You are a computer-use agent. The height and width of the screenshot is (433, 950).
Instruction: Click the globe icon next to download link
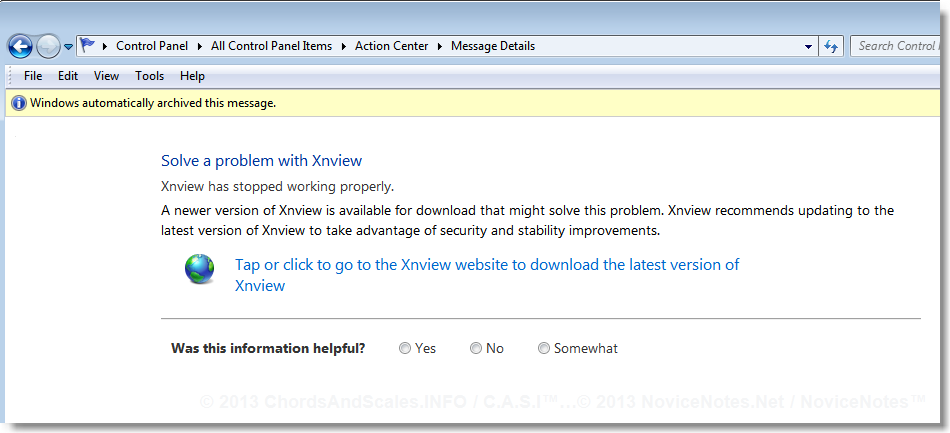(199, 269)
